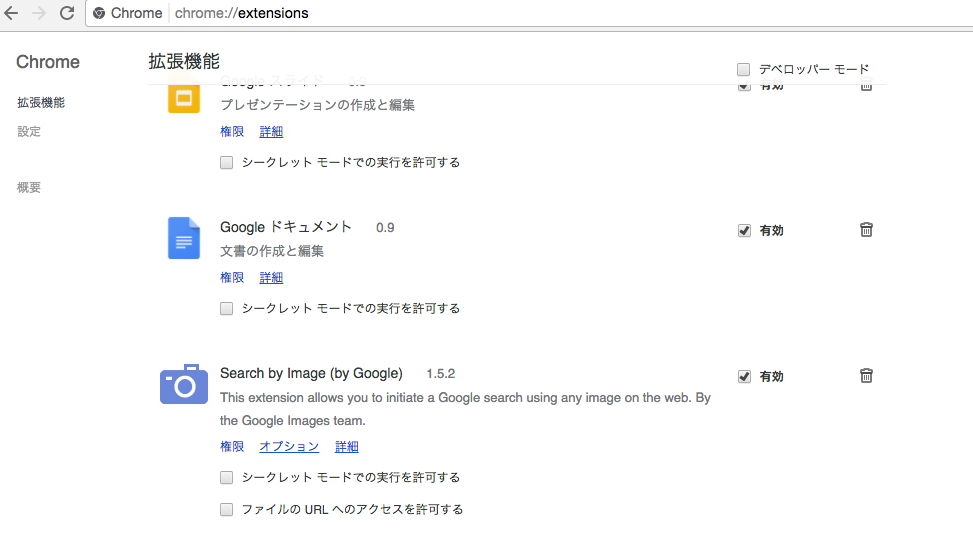Open 設定 in the left sidebar
The image size is (973, 558).
click(29, 132)
